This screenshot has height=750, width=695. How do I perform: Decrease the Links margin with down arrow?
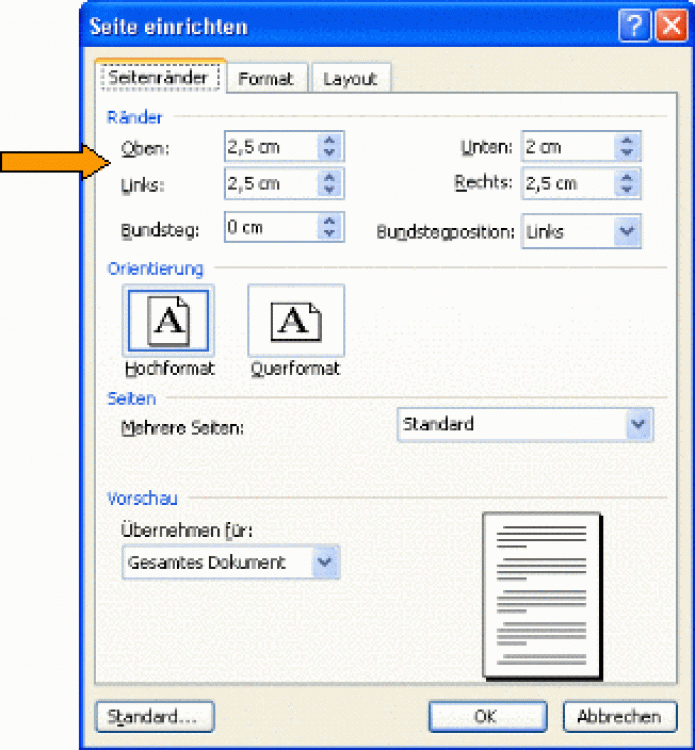[x=330, y=190]
